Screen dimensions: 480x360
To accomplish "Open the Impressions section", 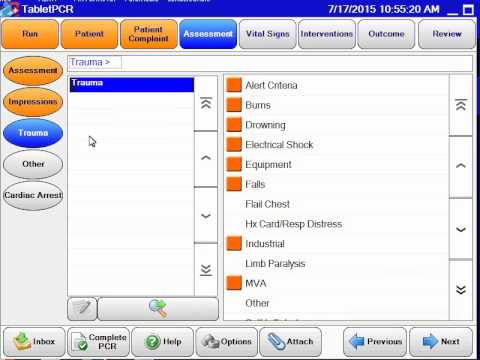I will 33,102.
